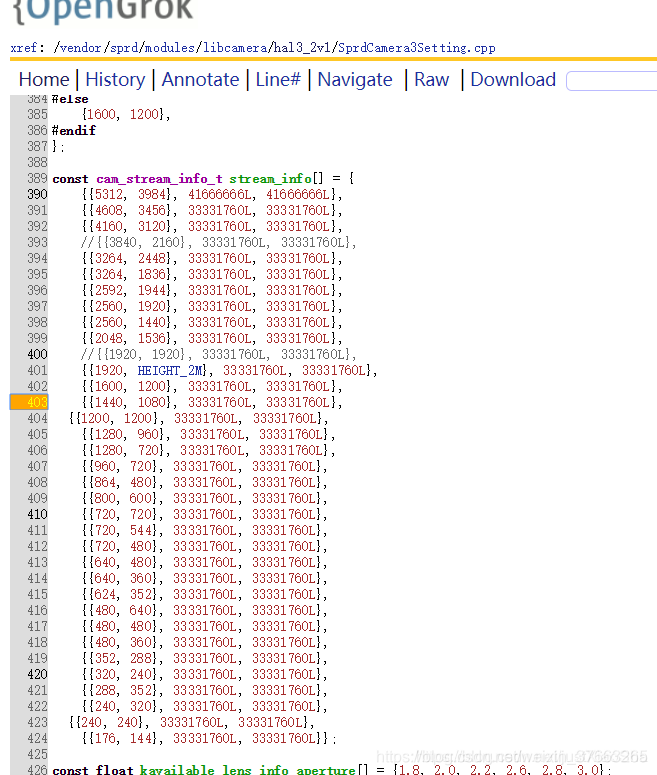Click the OpenGrok logo
The image size is (657, 775).
pyautogui.click(x=103, y=10)
